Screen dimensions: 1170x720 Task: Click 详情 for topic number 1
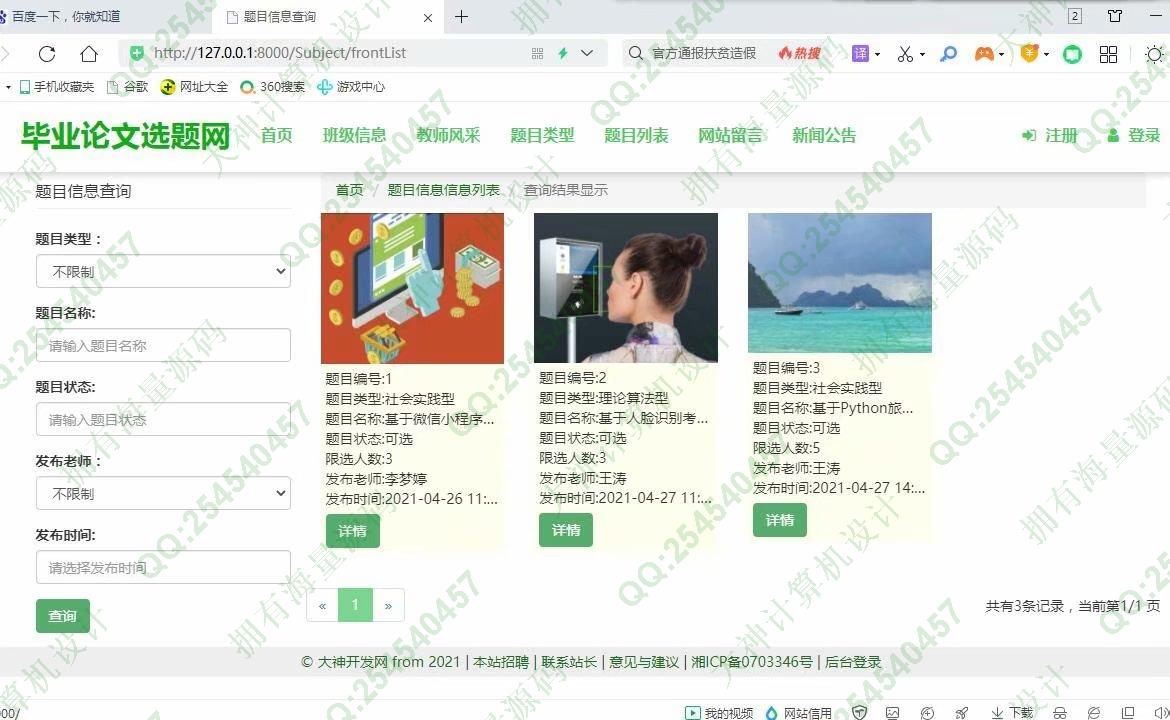353,530
